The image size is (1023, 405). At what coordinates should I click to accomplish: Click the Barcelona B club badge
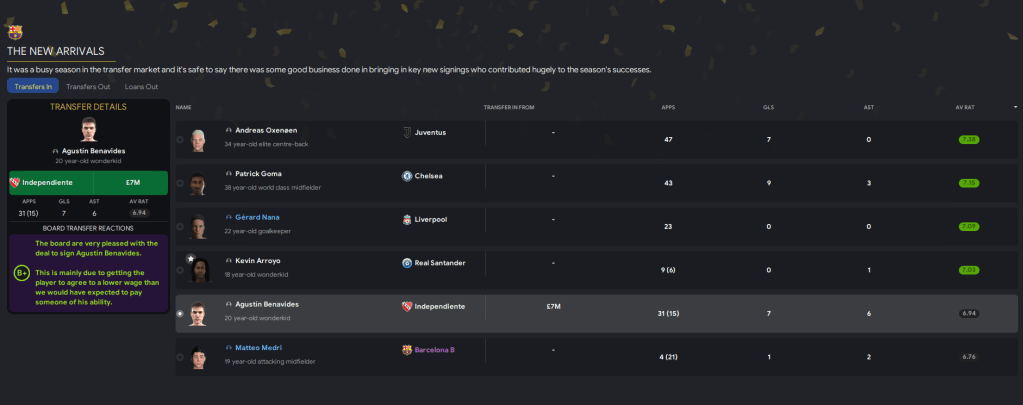[x=407, y=350]
